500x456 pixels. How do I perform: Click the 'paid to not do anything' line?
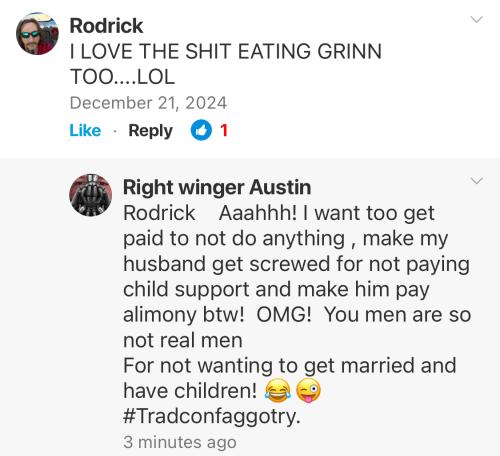pos(285,239)
